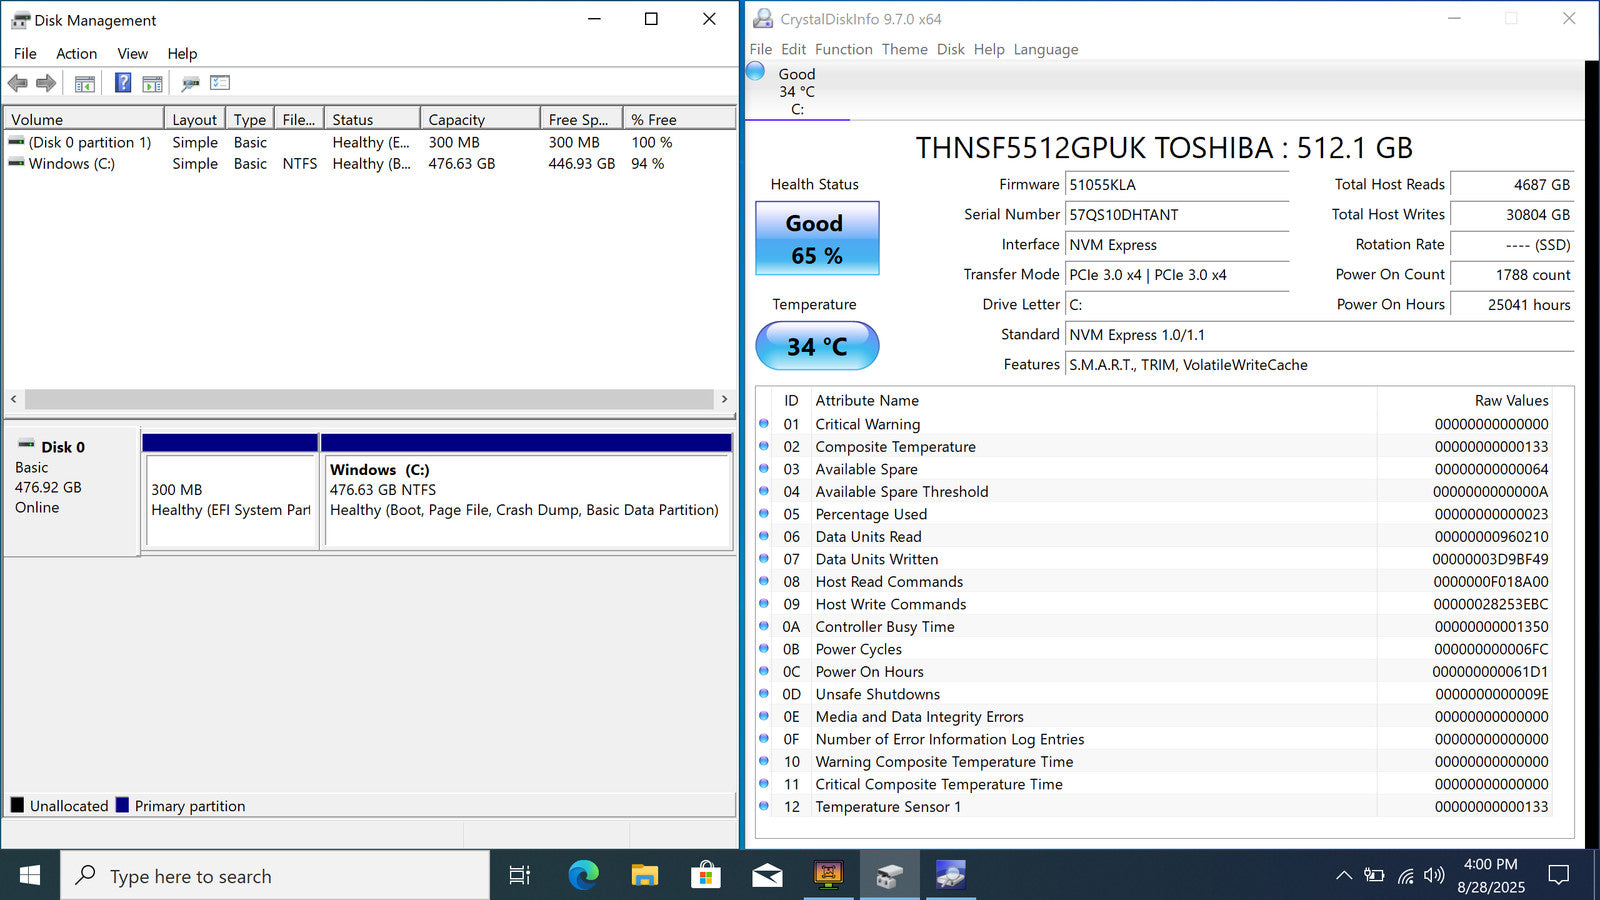Sort volumes by the Capacity column header
The image size is (1600, 900).
click(479, 119)
